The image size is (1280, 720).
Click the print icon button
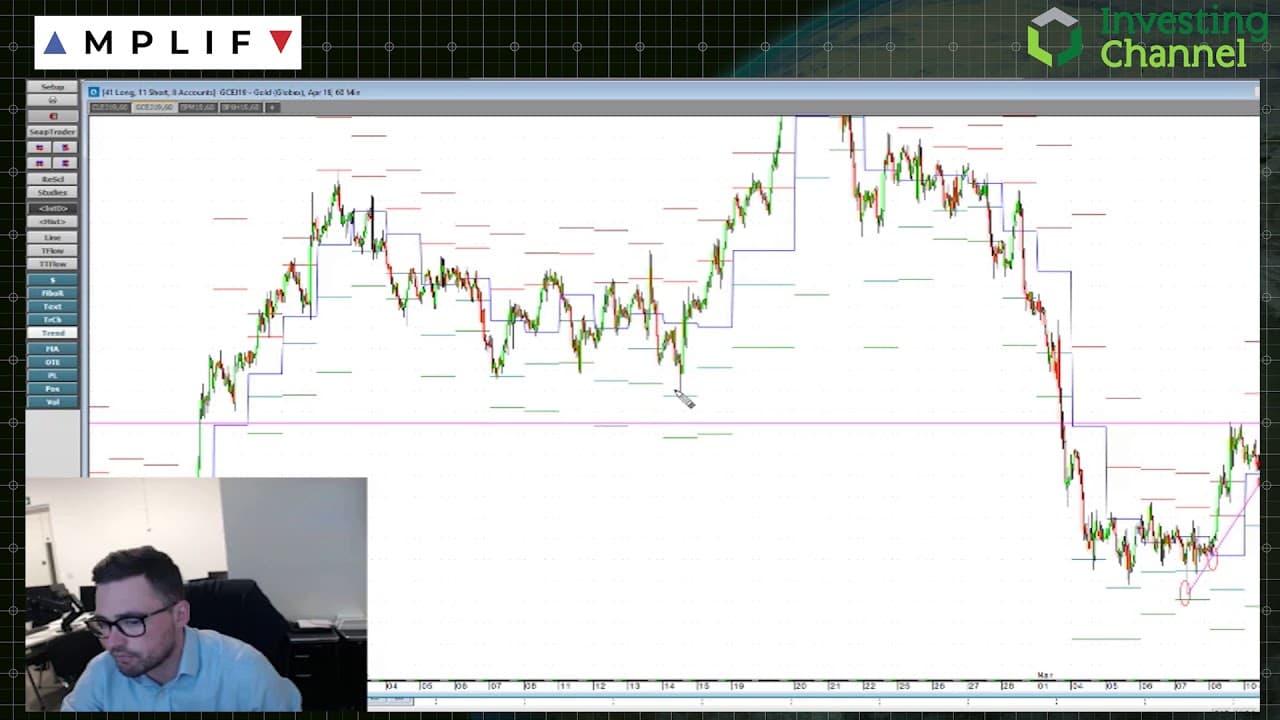pos(52,100)
